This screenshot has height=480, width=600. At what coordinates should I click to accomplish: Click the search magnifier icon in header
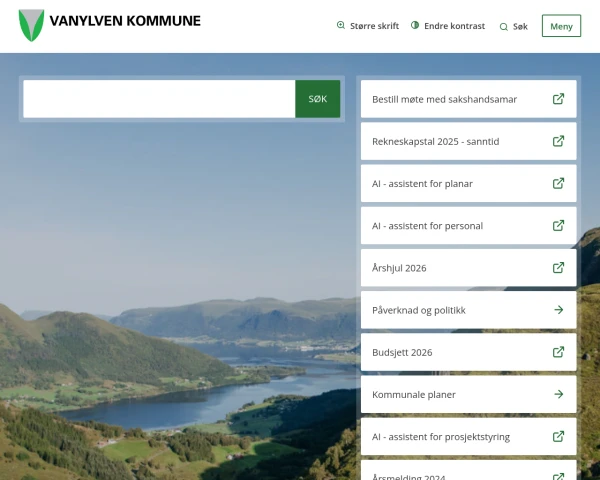pos(503,27)
